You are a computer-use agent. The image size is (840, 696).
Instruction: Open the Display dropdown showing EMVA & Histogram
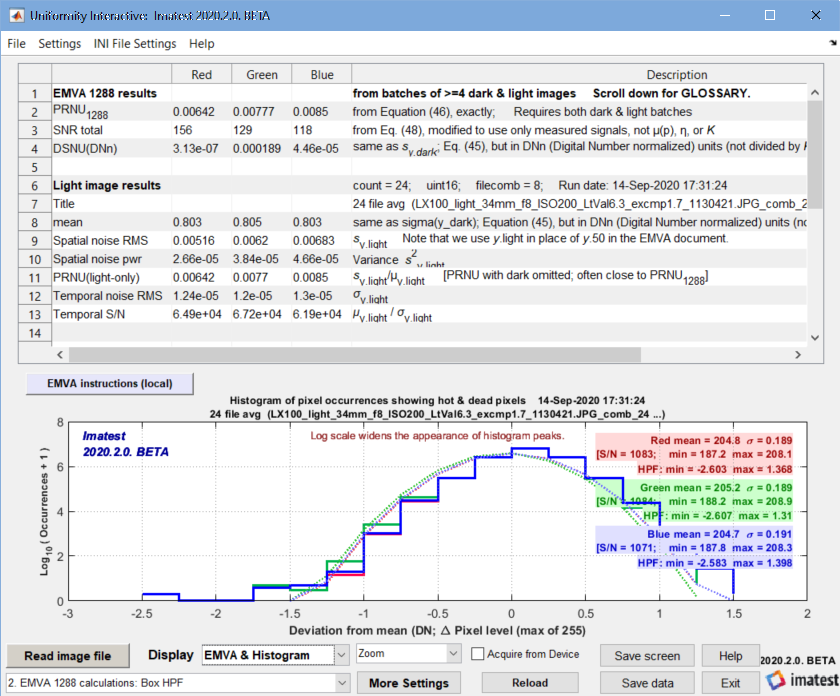(275, 655)
